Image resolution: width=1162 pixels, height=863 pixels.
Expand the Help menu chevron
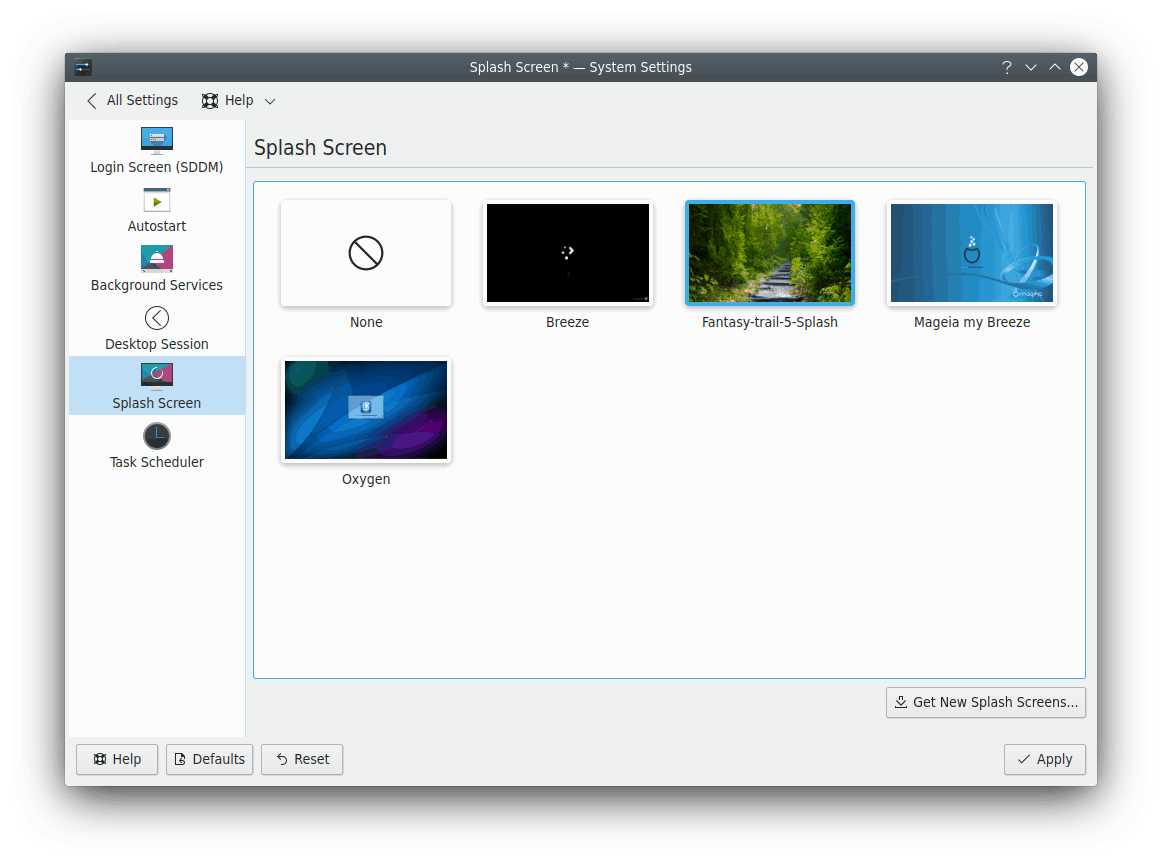click(269, 100)
